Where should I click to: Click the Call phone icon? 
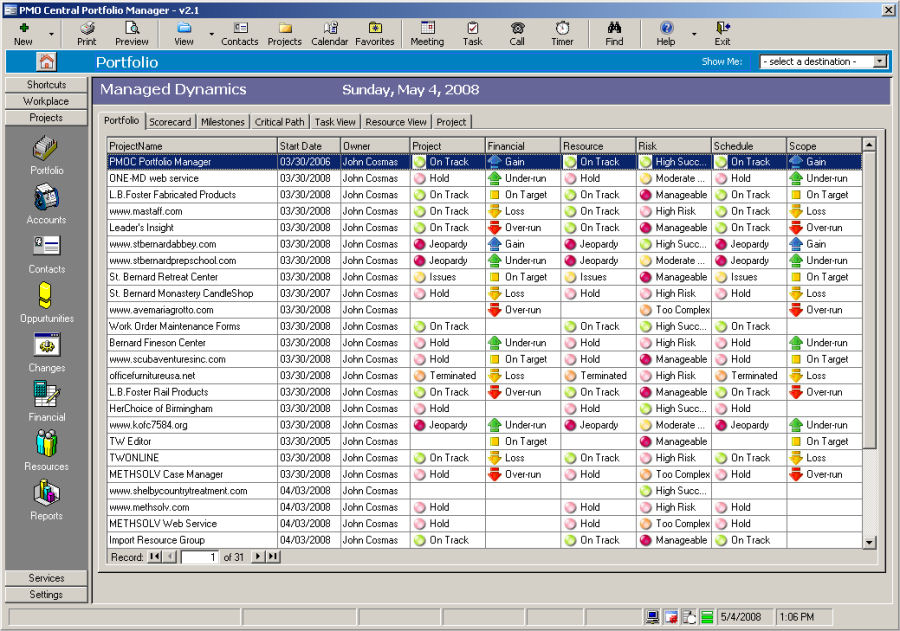517,34
